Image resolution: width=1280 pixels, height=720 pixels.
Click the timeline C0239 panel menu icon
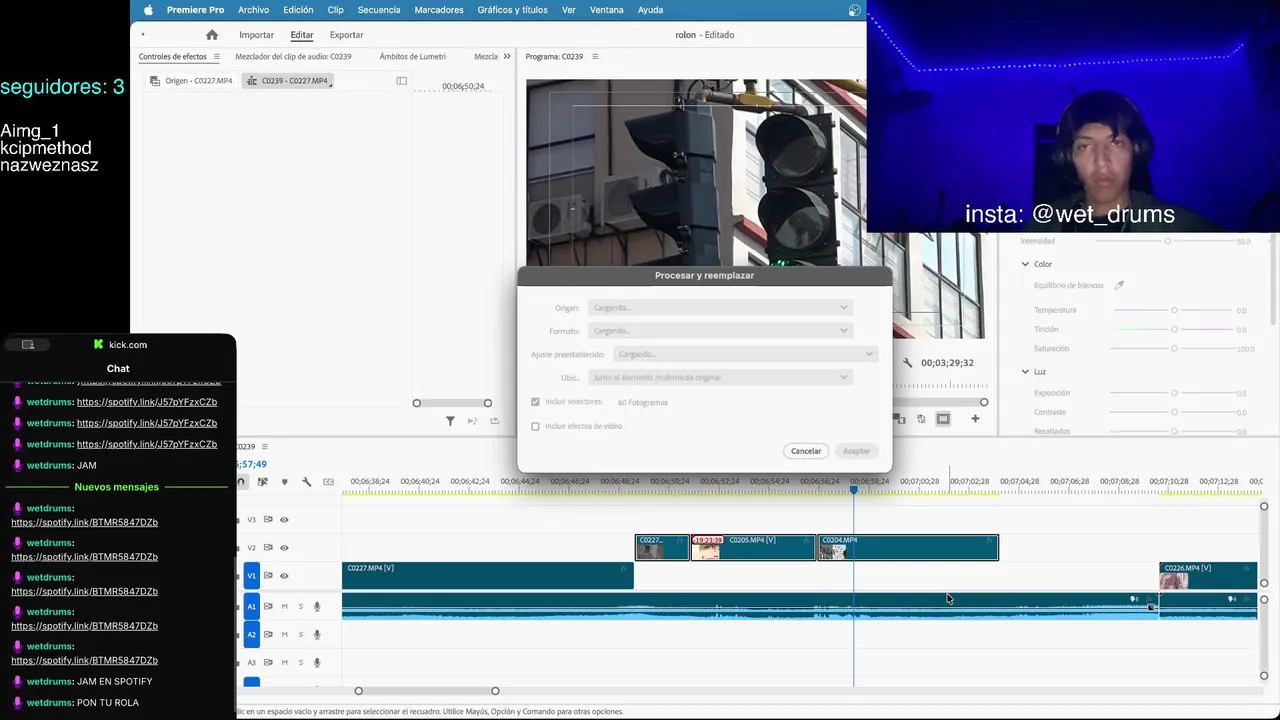265,447
